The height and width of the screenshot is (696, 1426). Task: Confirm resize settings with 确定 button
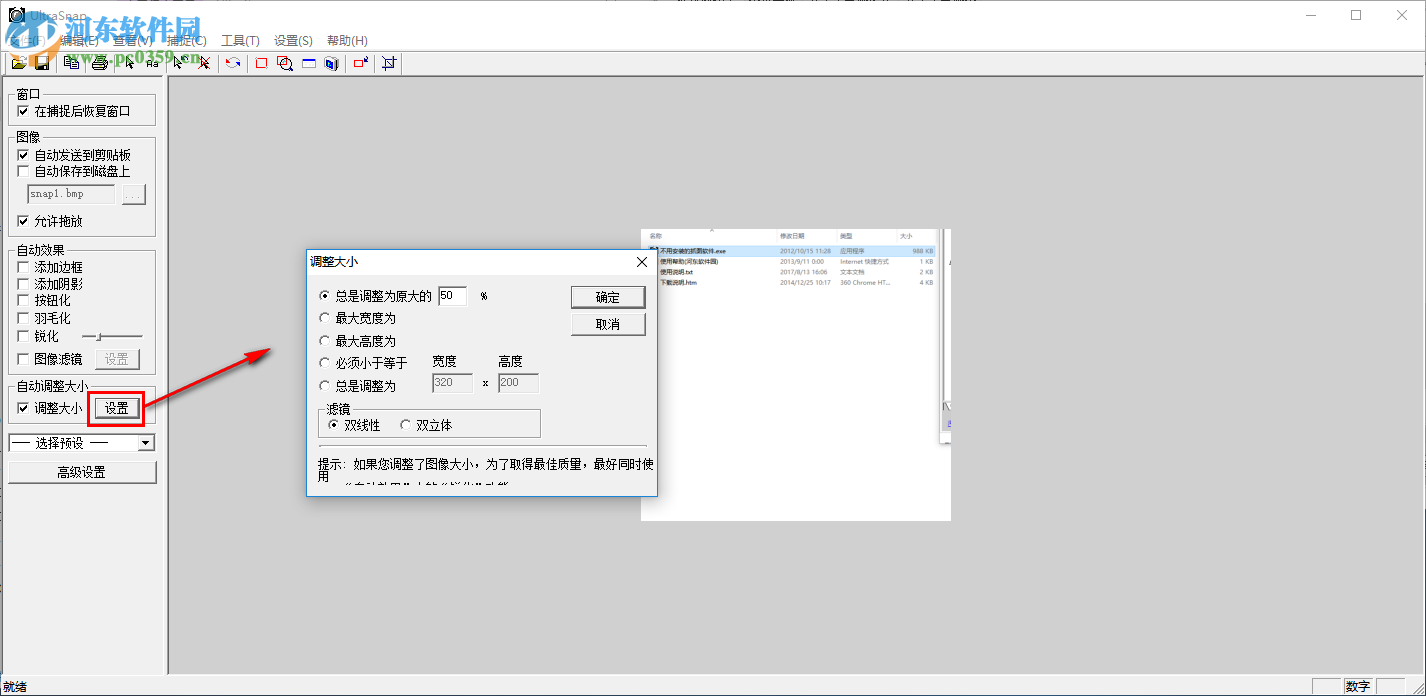(608, 296)
